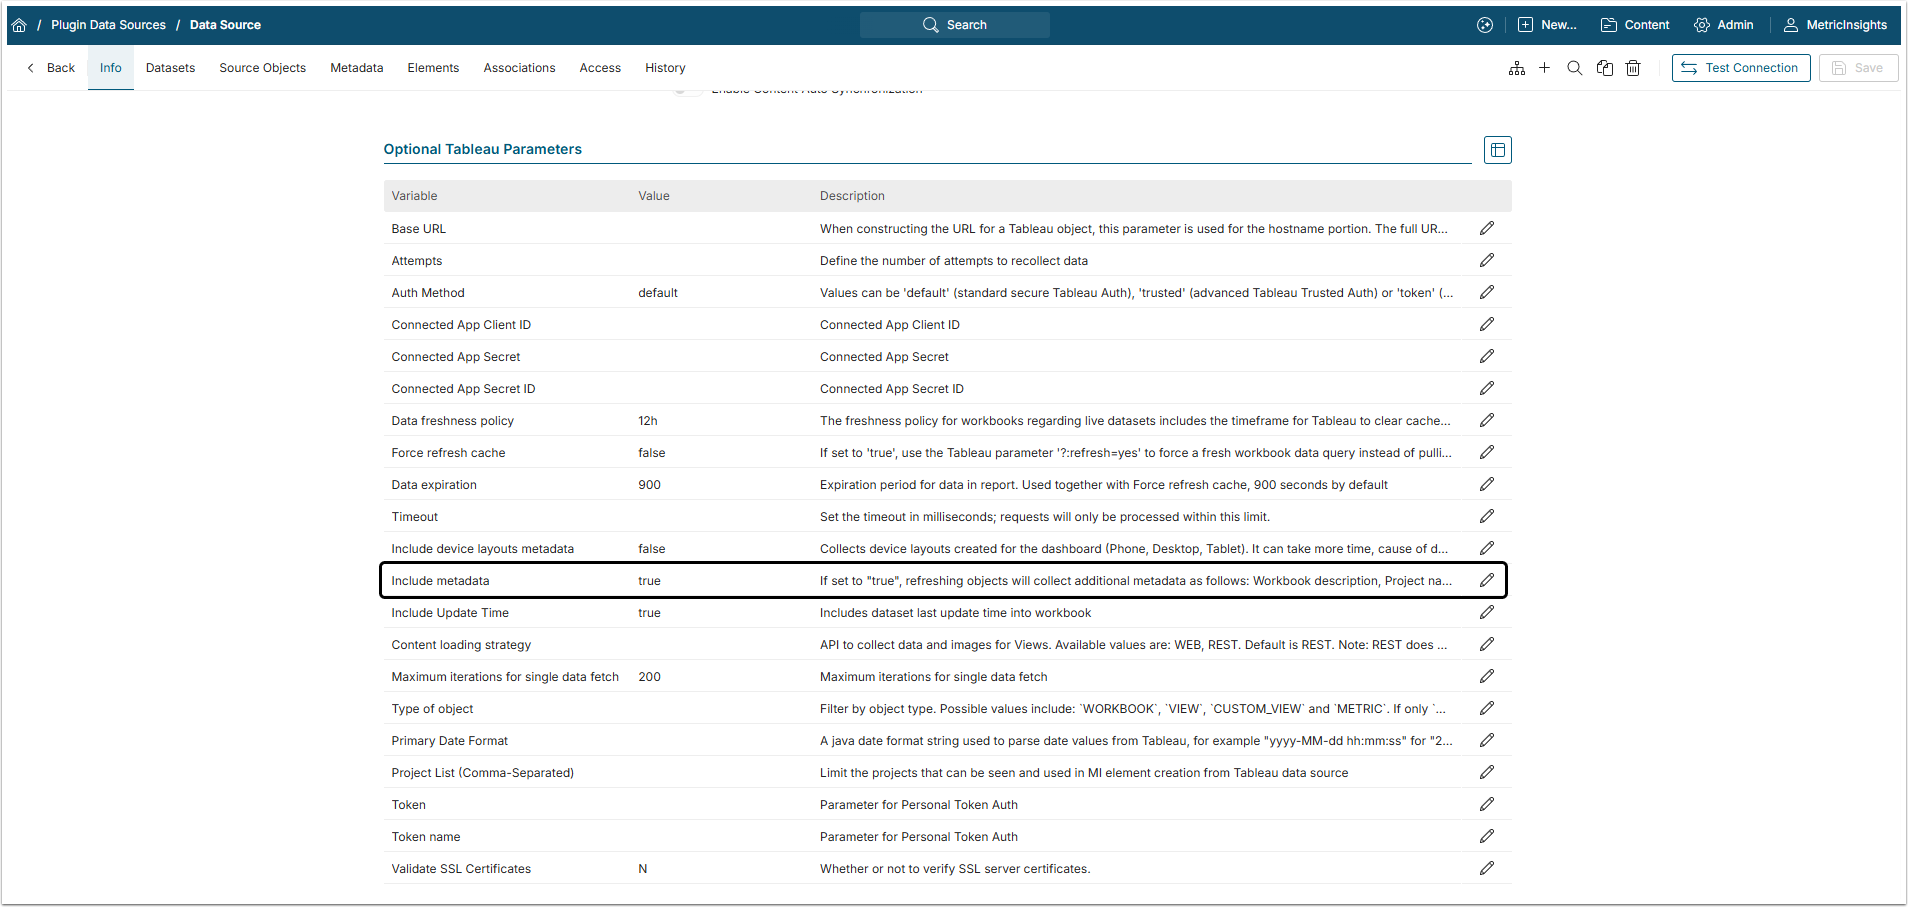This screenshot has height=907, width=1908.
Task: Click the plus icon in toolbar
Action: point(1545,68)
